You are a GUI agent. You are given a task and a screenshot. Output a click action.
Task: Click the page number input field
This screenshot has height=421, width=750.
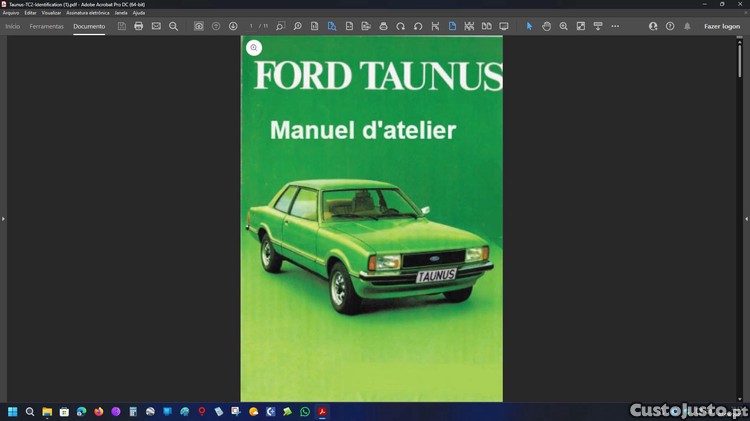coord(253,26)
